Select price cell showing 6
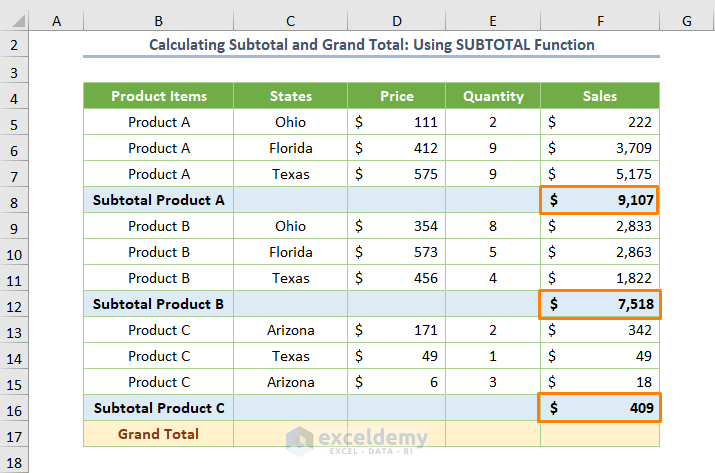 point(397,382)
